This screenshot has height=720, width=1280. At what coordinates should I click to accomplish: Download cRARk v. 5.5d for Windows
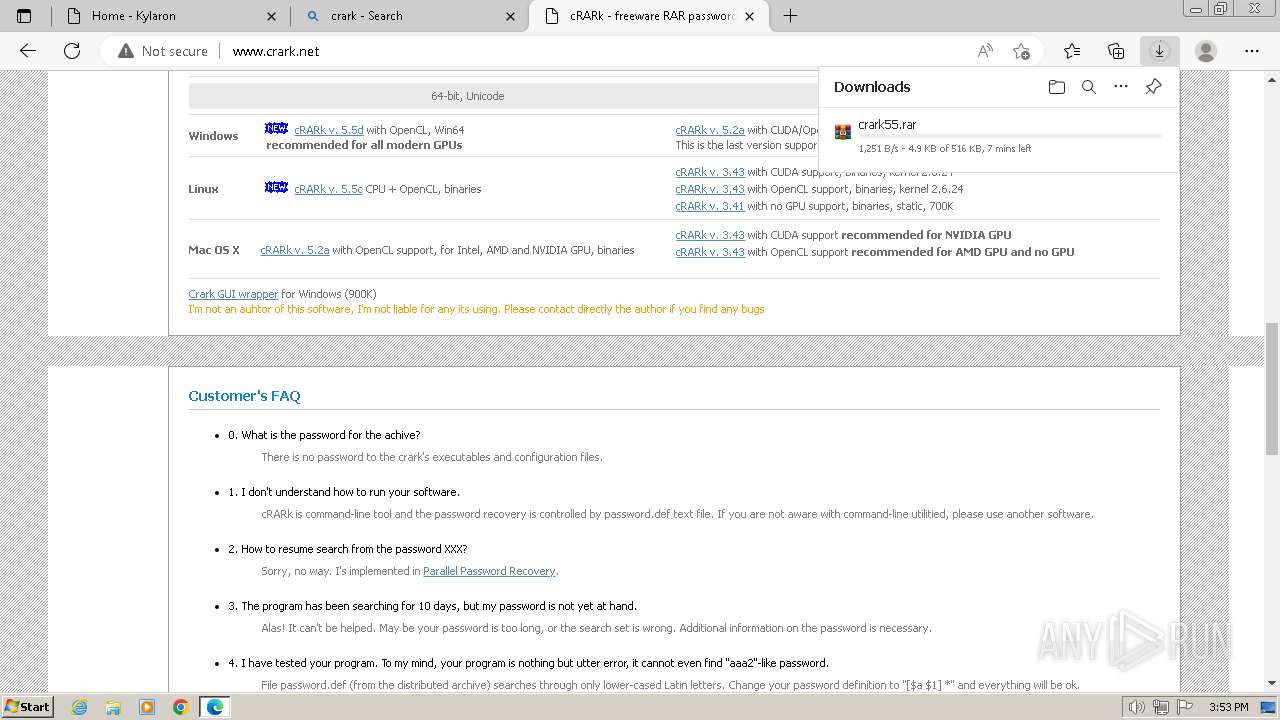[x=328, y=130]
